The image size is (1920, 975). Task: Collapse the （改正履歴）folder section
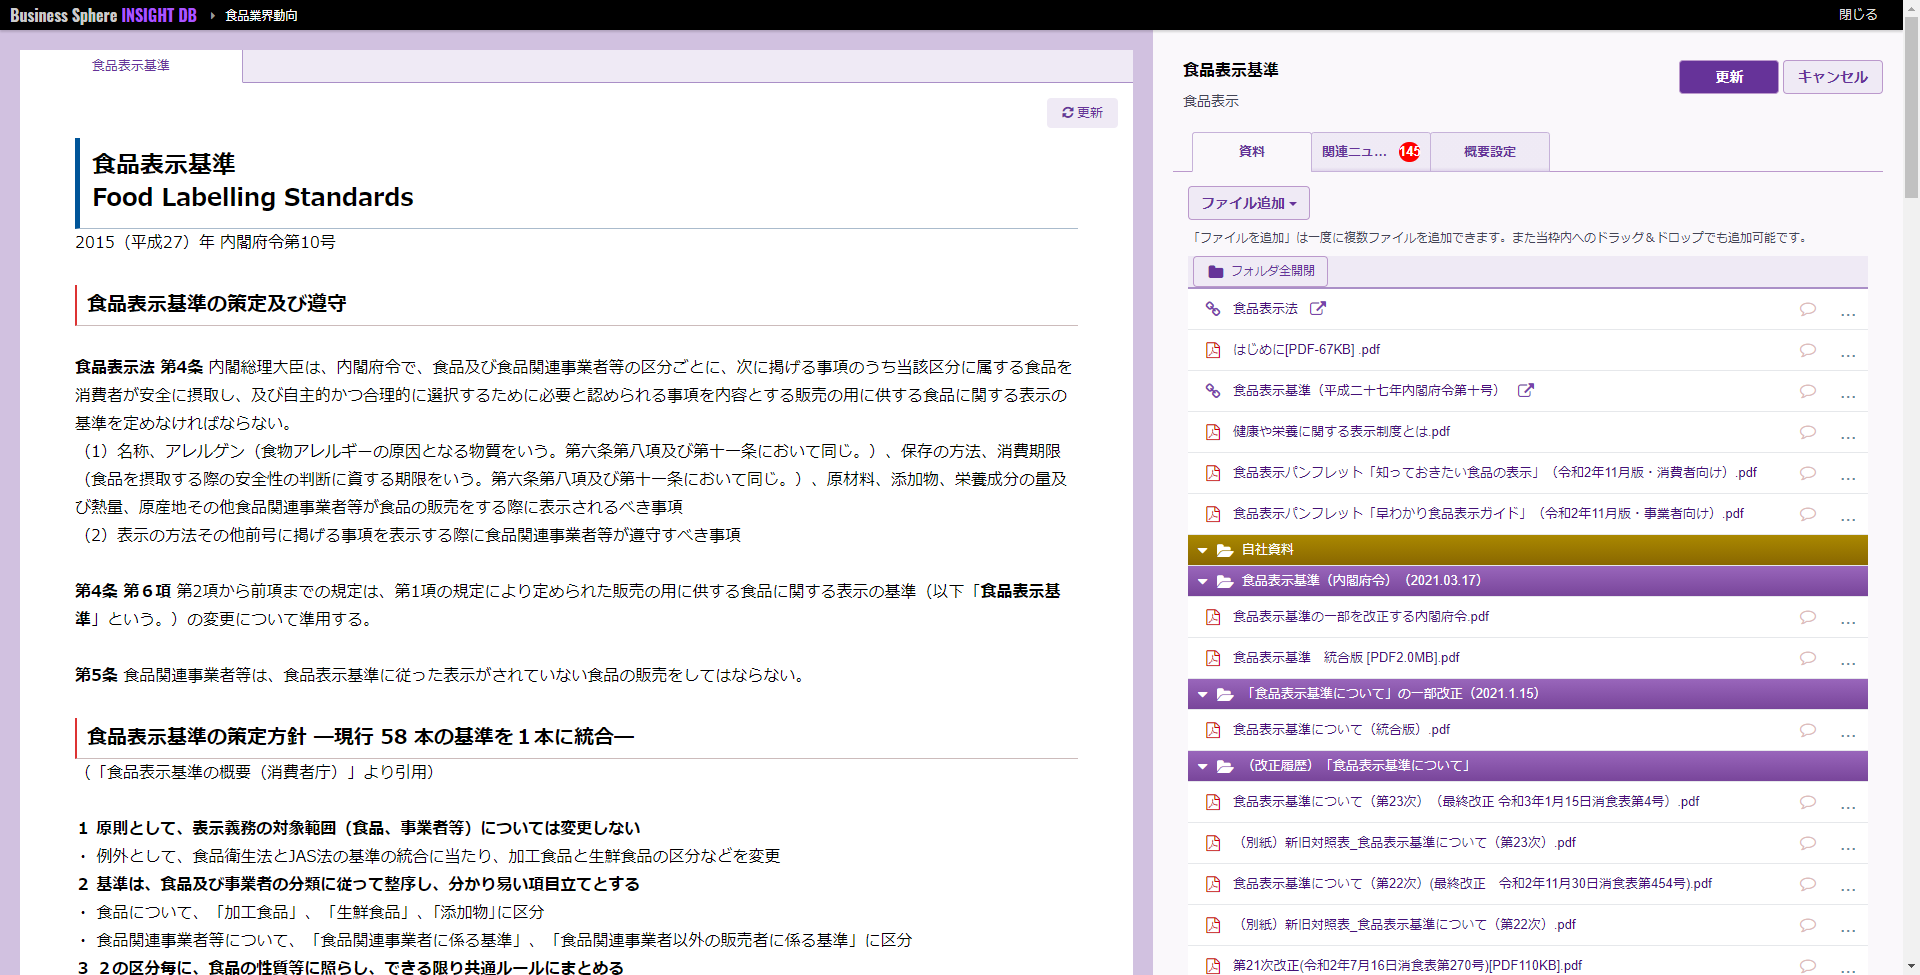(1202, 767)
